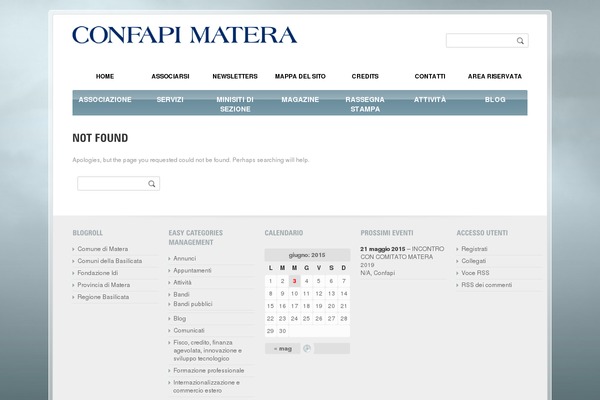The image size is (600, 400).
Task: Open the Appuntamenti category
Action: [x=192, y=270]
